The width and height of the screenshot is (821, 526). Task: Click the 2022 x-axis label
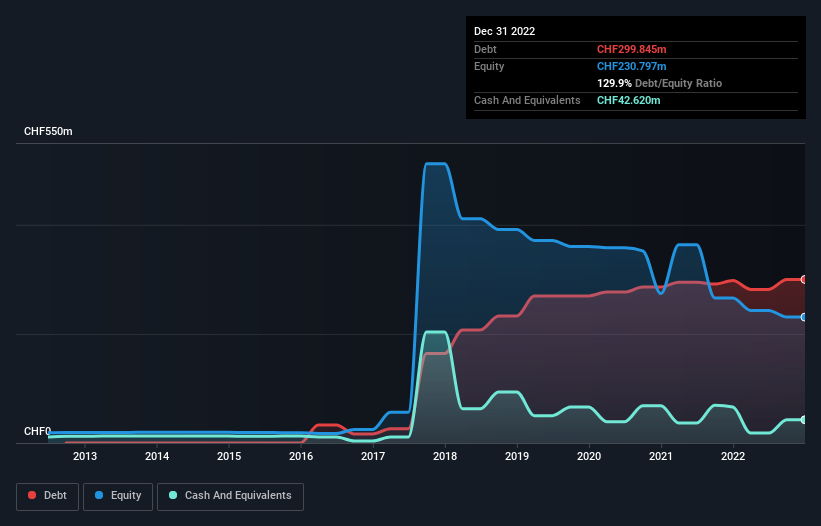733,456
